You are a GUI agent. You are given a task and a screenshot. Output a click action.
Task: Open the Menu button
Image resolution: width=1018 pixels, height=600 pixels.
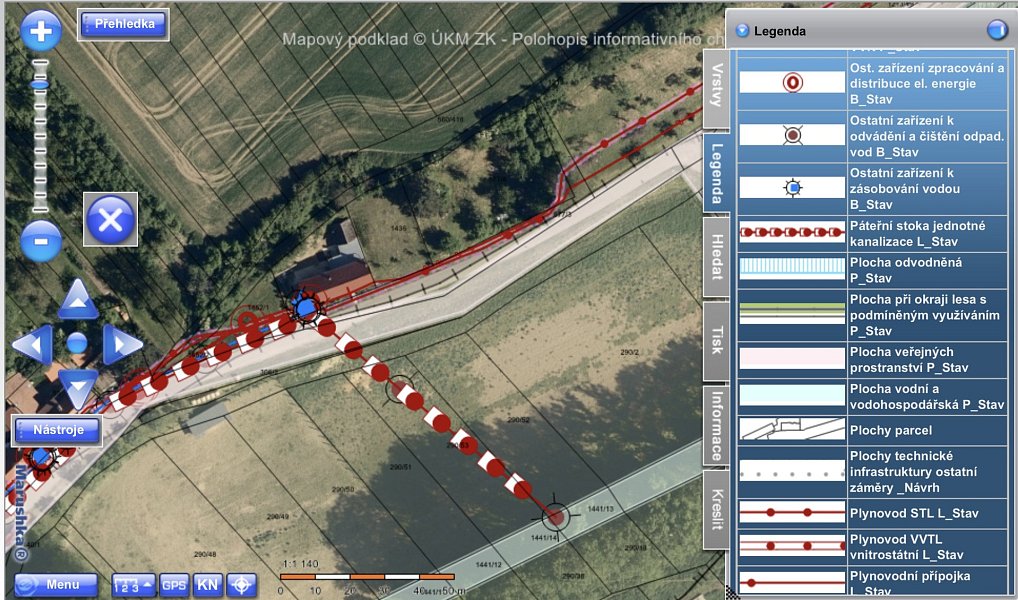tap(56, 585)
